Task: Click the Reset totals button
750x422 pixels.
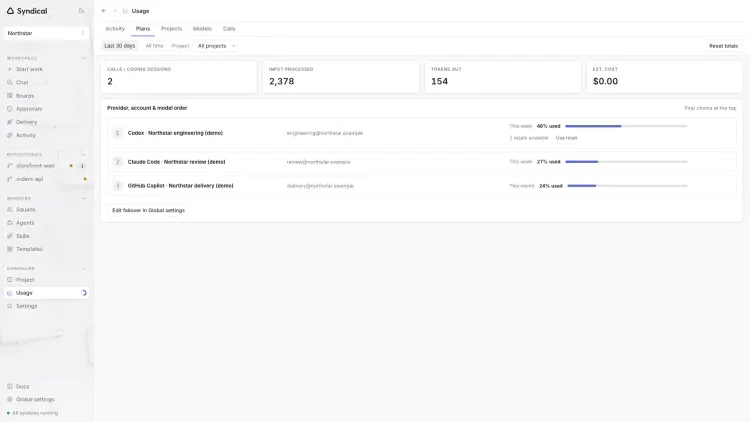Action: [723, 46]
